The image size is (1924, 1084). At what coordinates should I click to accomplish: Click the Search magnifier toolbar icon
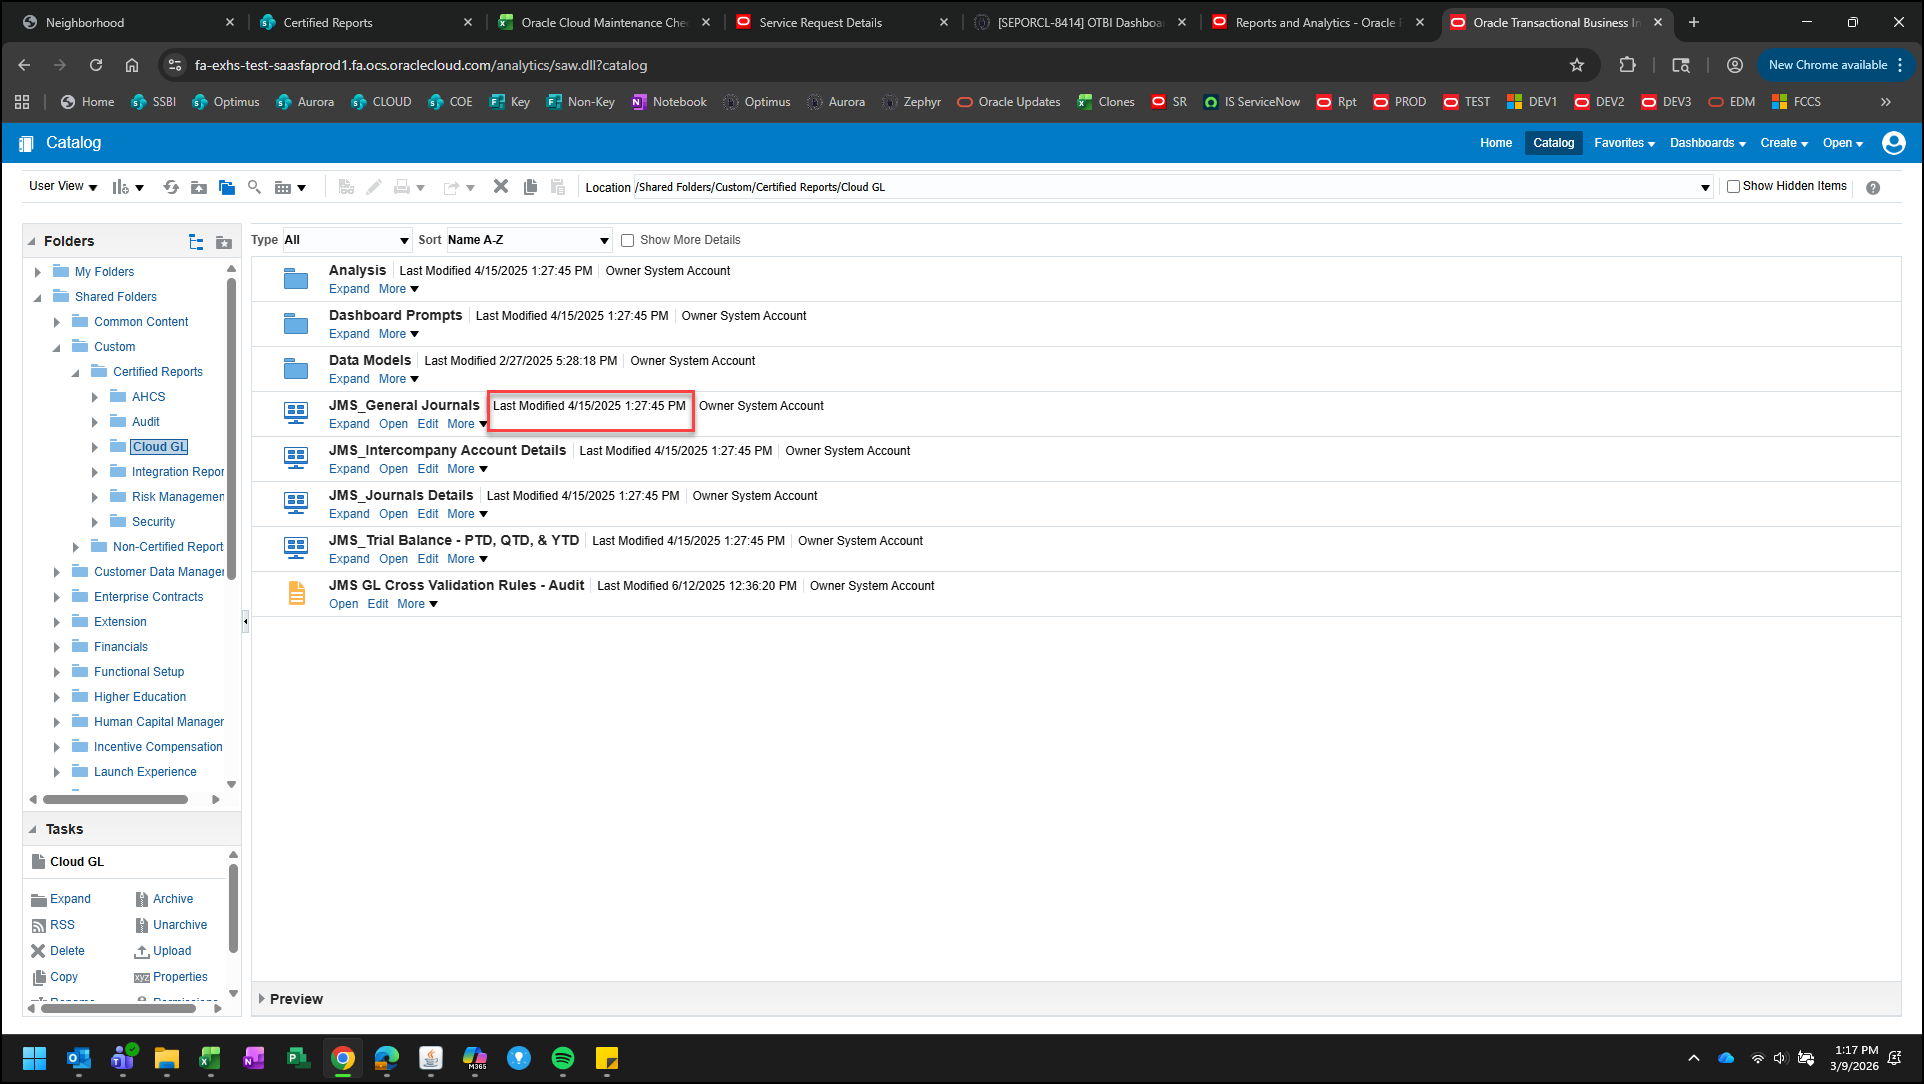point(254,187)
